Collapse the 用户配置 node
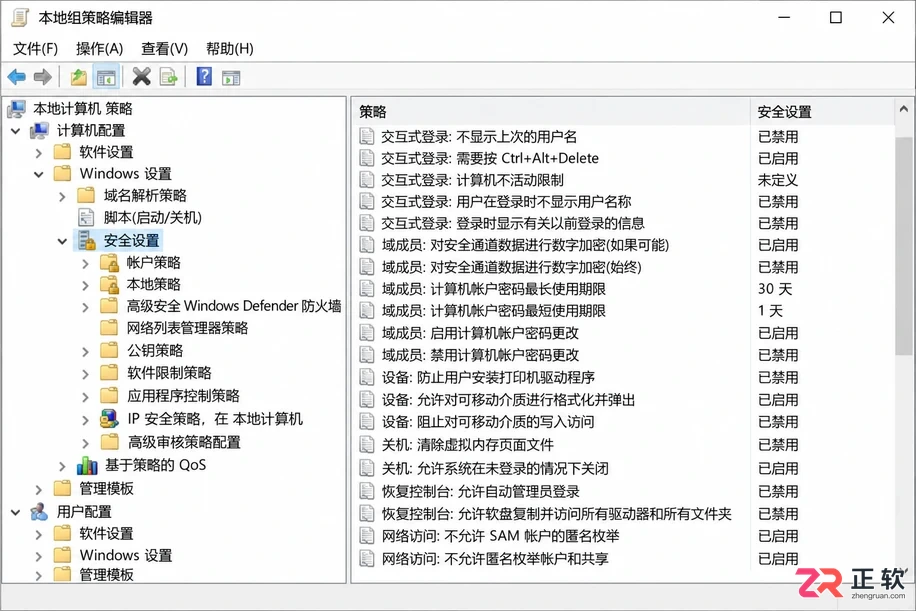The image size is (916, 611). click(x=16, y=512)
